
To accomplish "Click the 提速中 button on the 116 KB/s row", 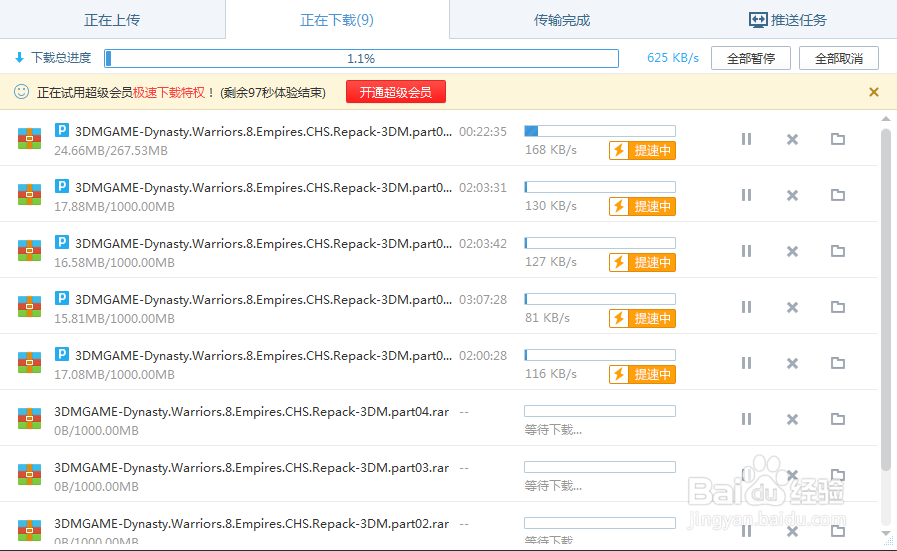I will 642,375.
